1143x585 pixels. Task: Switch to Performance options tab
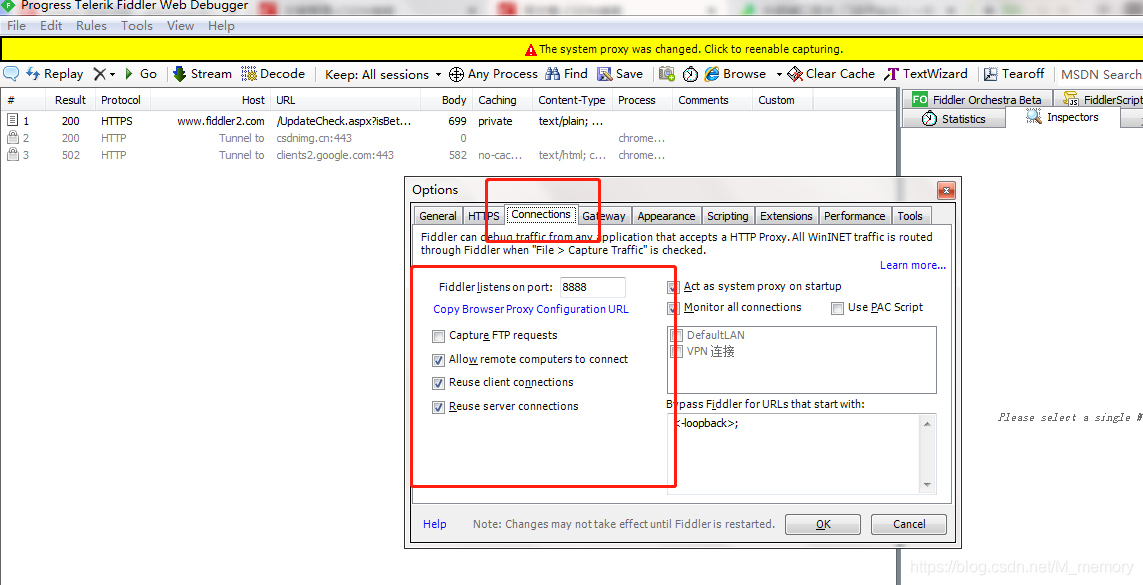click(x=854, y=216)
